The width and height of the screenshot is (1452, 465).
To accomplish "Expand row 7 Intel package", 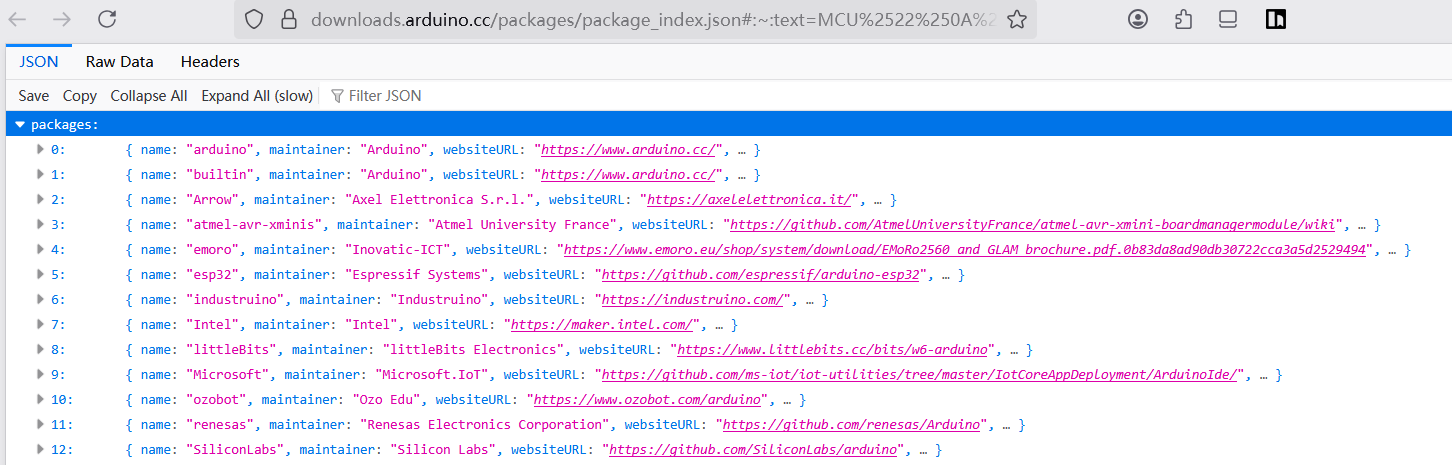I will click(x=41, y=324).
